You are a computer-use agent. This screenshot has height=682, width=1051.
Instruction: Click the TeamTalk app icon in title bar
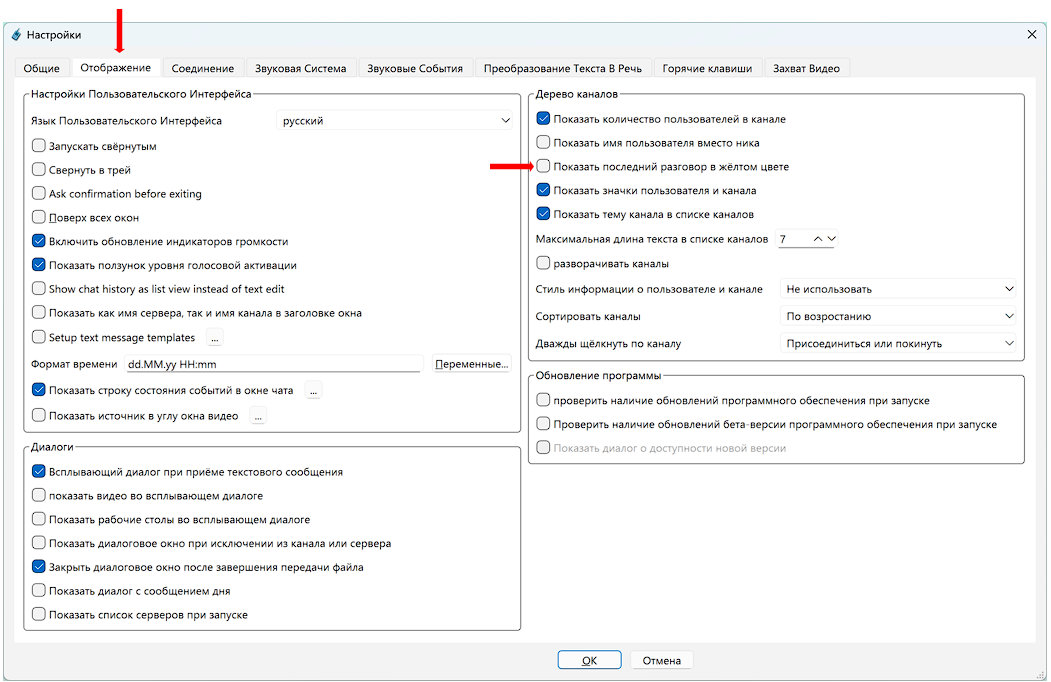pyautogui.click(x=16, y=34)
